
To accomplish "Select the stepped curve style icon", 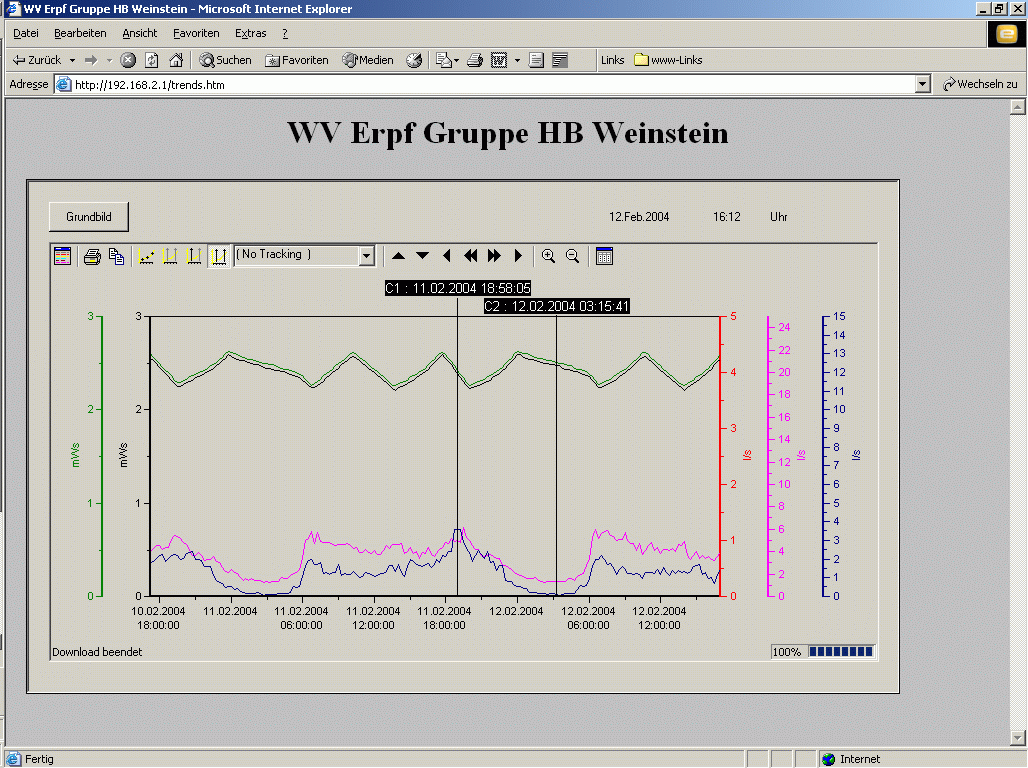I will (x=171, y=255).
